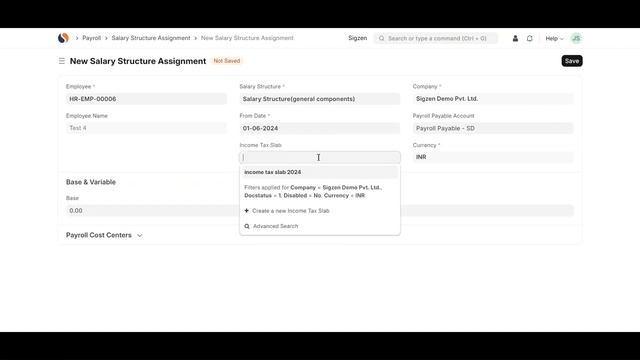The image size is (640, 360).
Task: Focus the search or type a command field
Action: click(436, 38)
